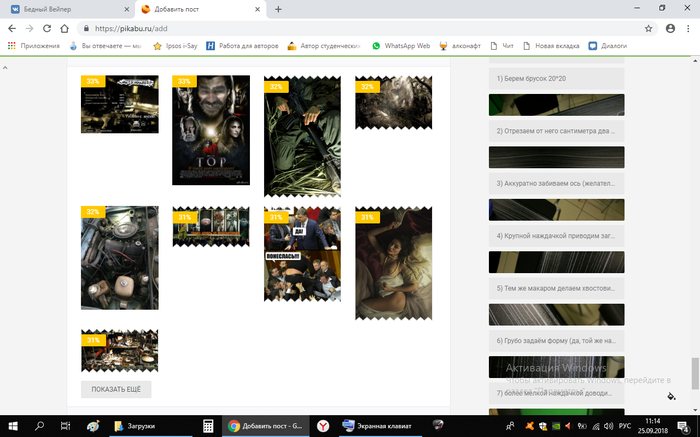
Task: Open the Вы отвечаете bookmark
Action: pos(105,46)
